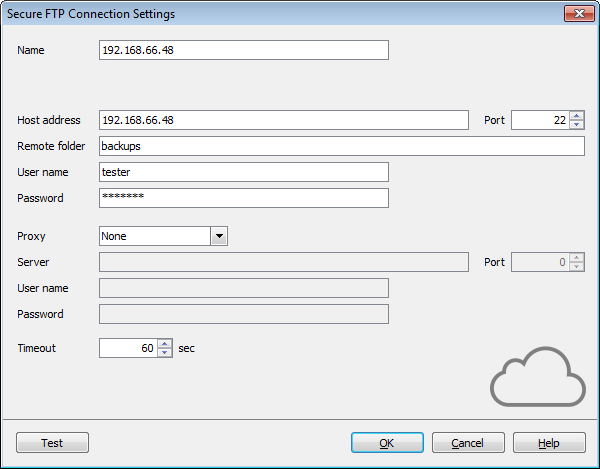
Task: Increase the host Port value
Action: click(x=576, y=116)
